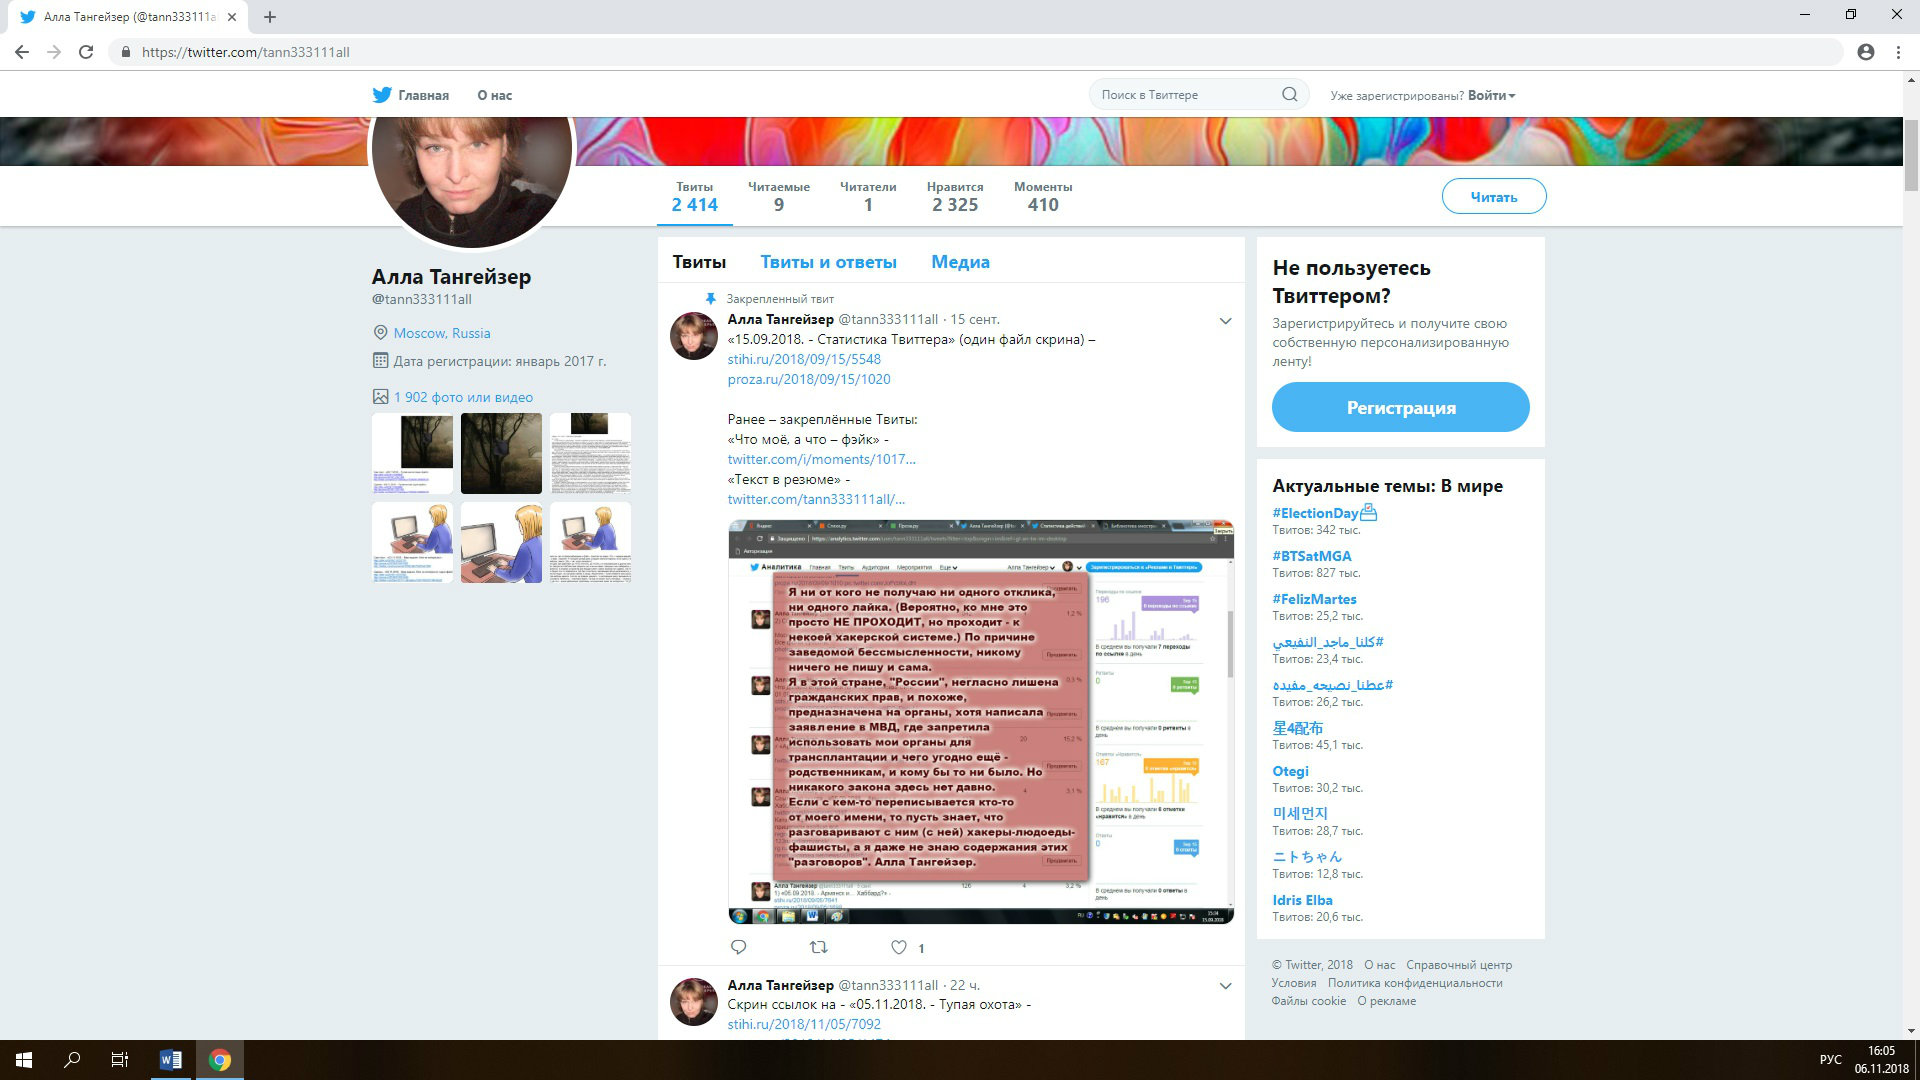Reload the page with the refresh icon
This screenshot has width=1920, height=1080.
point(86,52)
